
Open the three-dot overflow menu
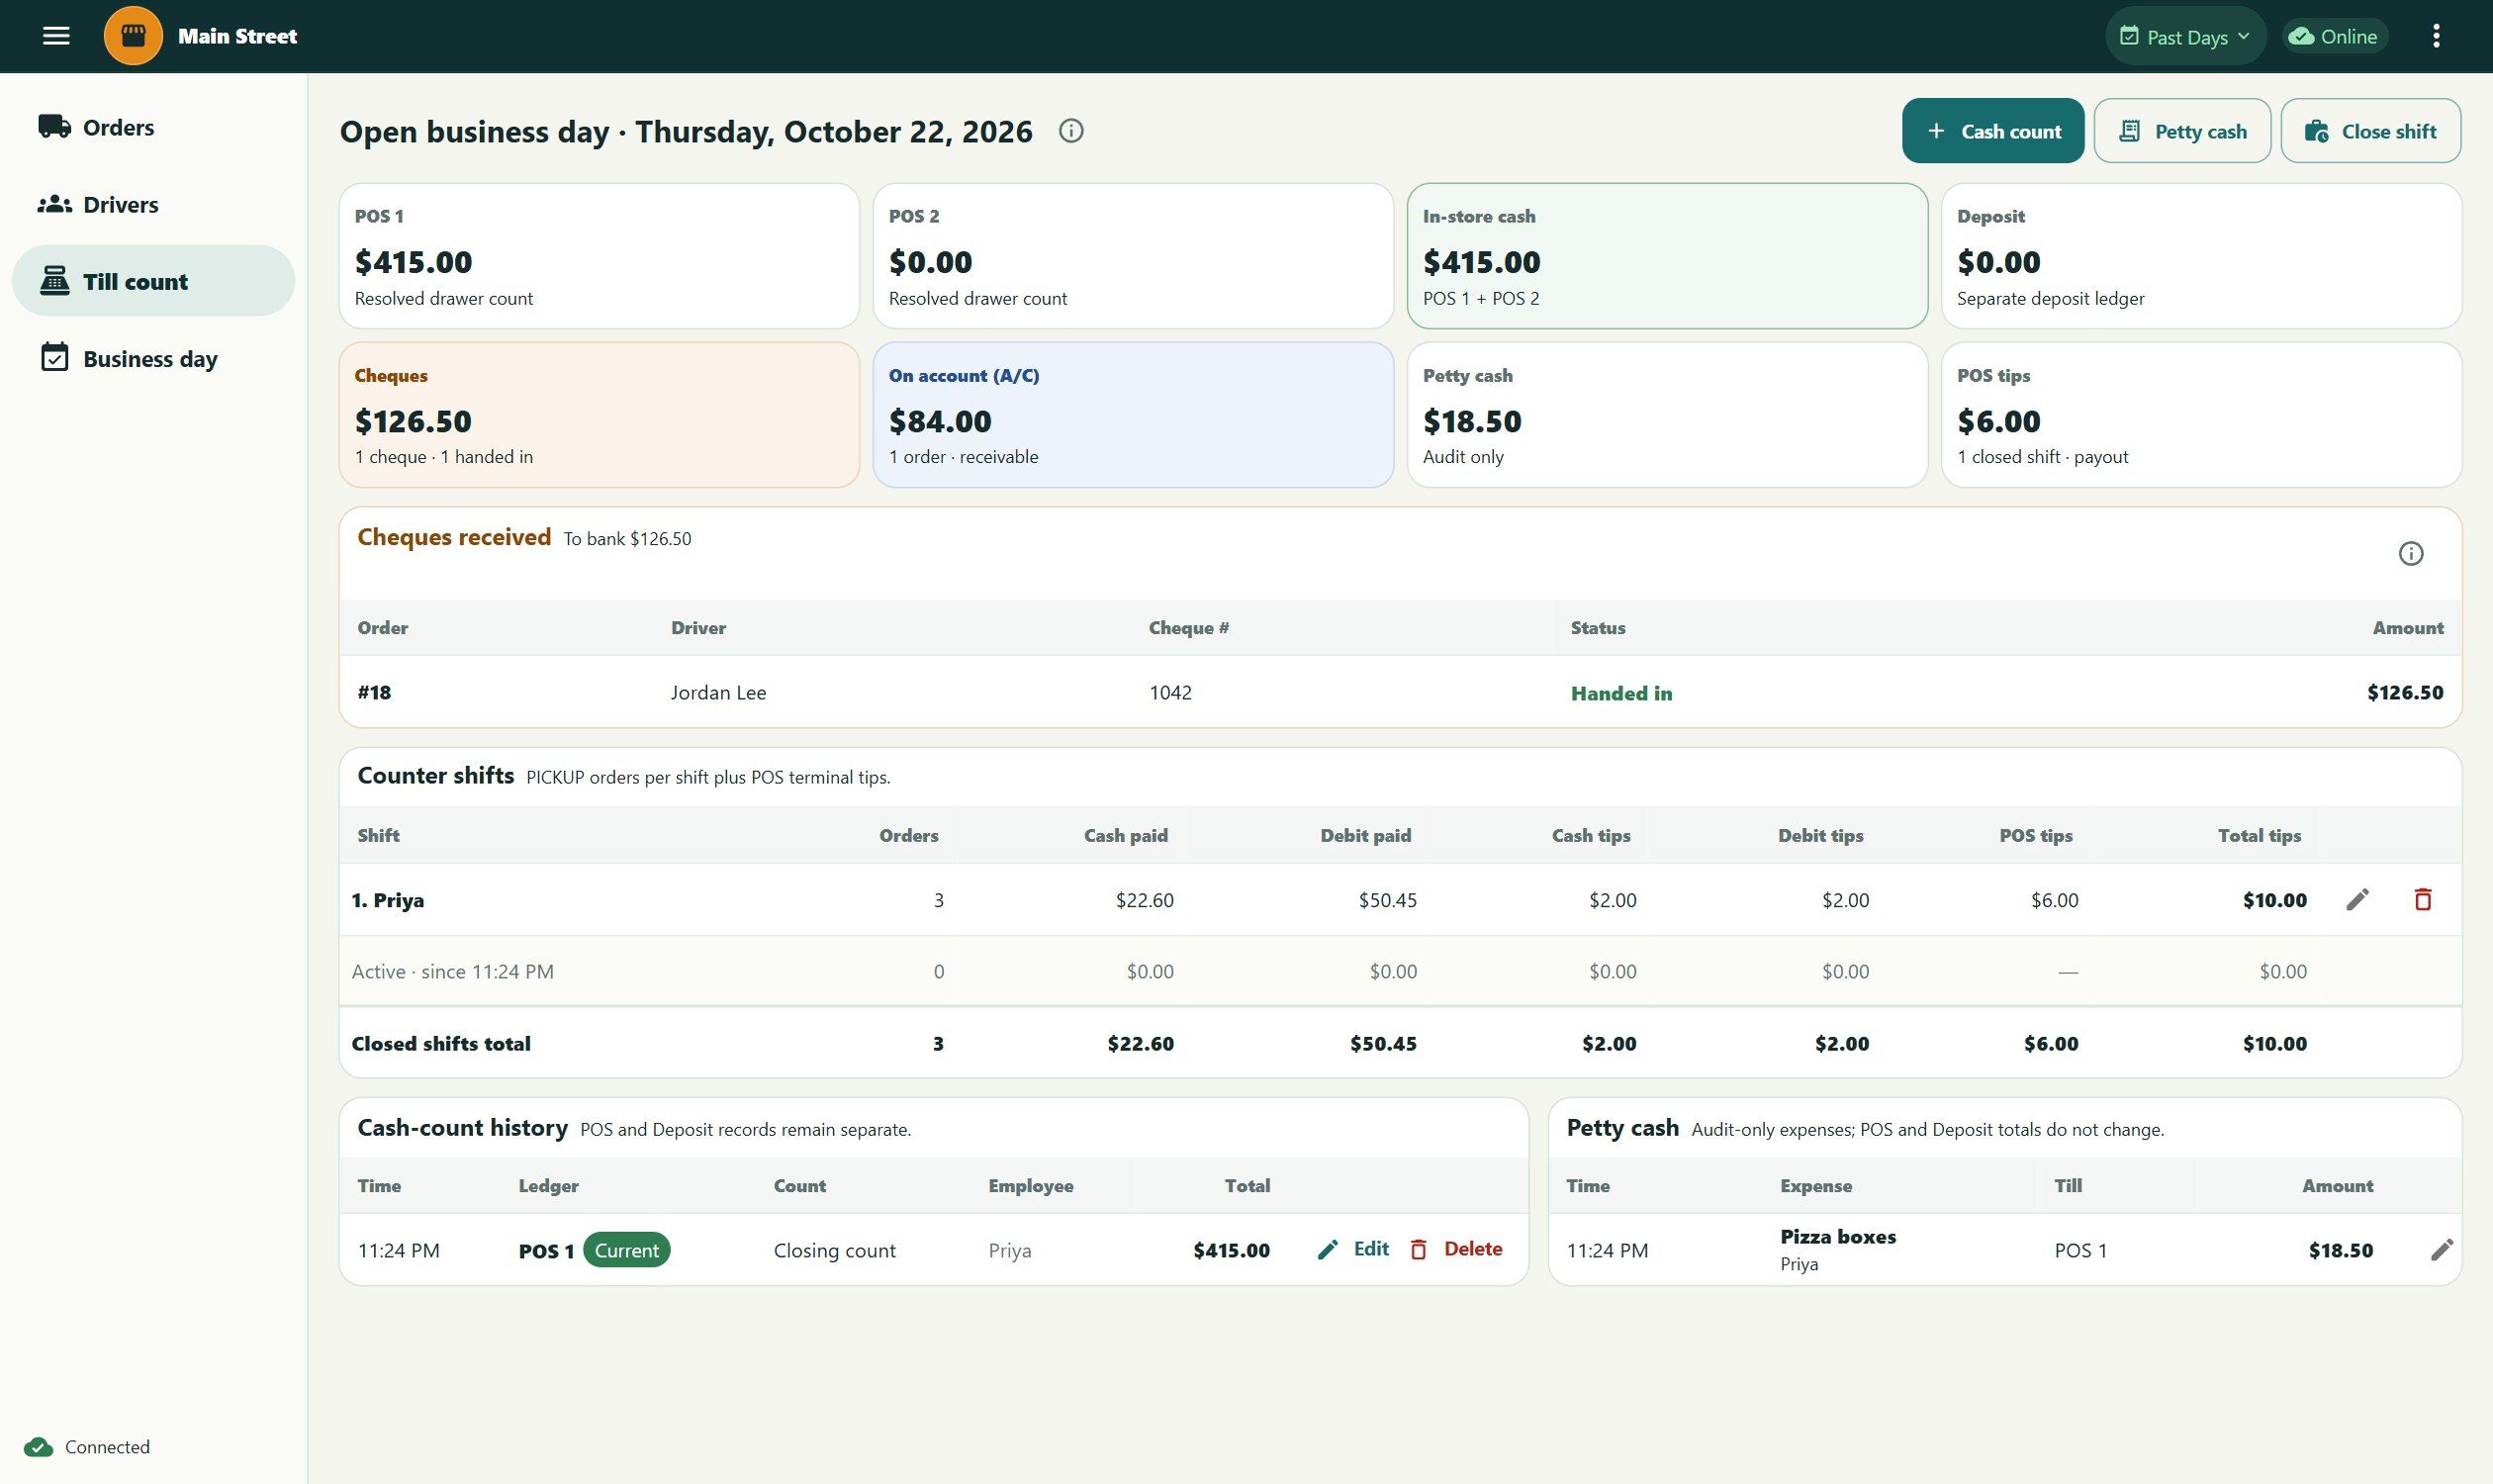(x=2436, y=36)
